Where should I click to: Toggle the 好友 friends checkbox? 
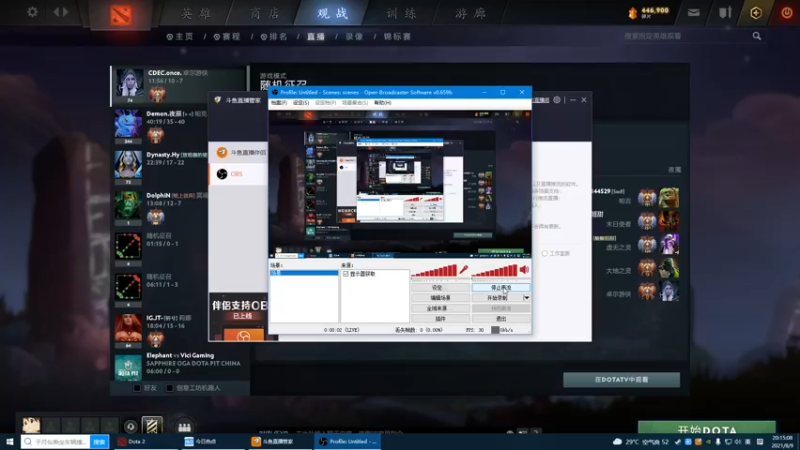click(137, 388)
